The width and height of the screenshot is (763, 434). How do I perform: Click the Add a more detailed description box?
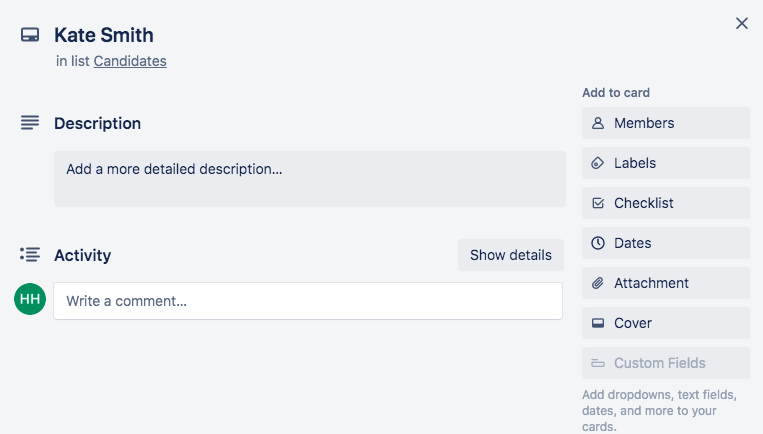[x=309, y=179]
